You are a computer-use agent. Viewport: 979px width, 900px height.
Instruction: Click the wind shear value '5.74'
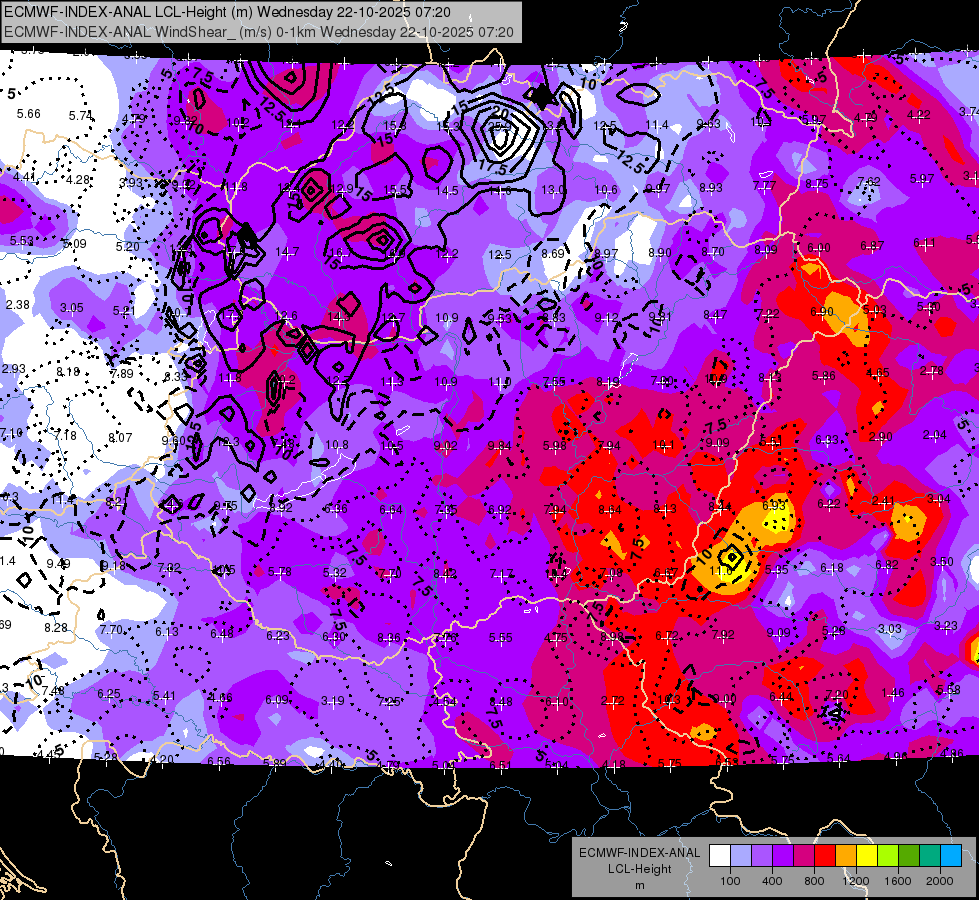(81, 116)
